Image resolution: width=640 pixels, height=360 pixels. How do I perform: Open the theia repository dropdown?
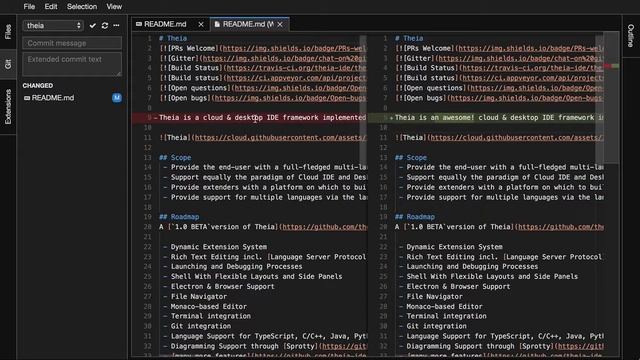[53, 25]
